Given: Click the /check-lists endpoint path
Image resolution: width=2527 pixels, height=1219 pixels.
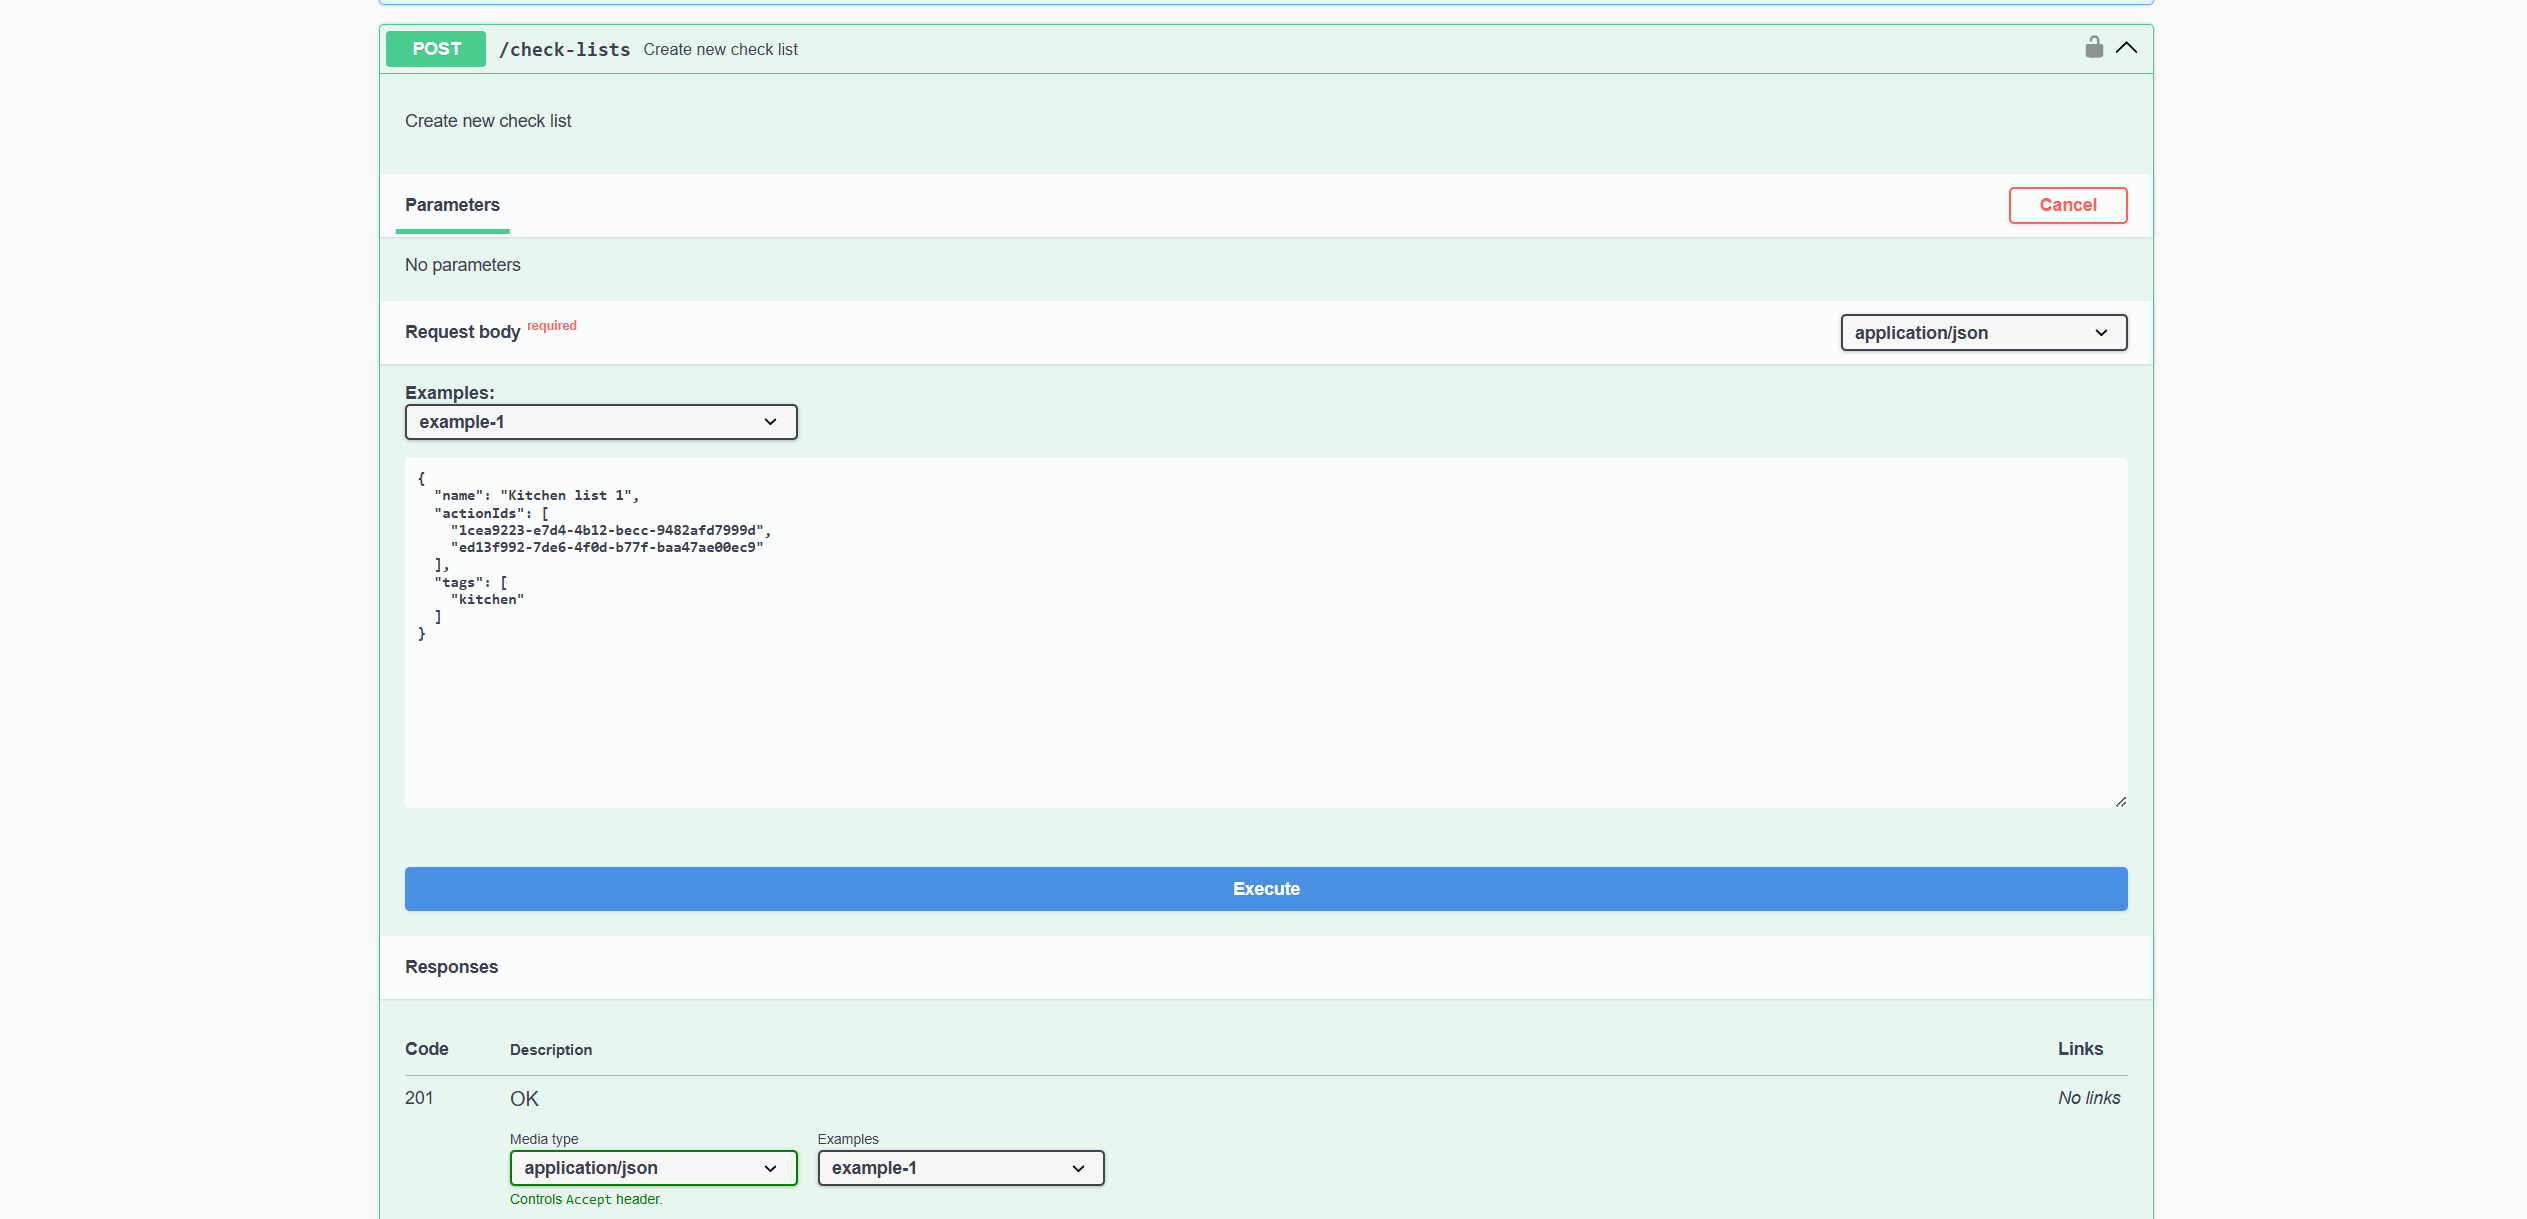Looking at the screenshot, I should (565, 50).
